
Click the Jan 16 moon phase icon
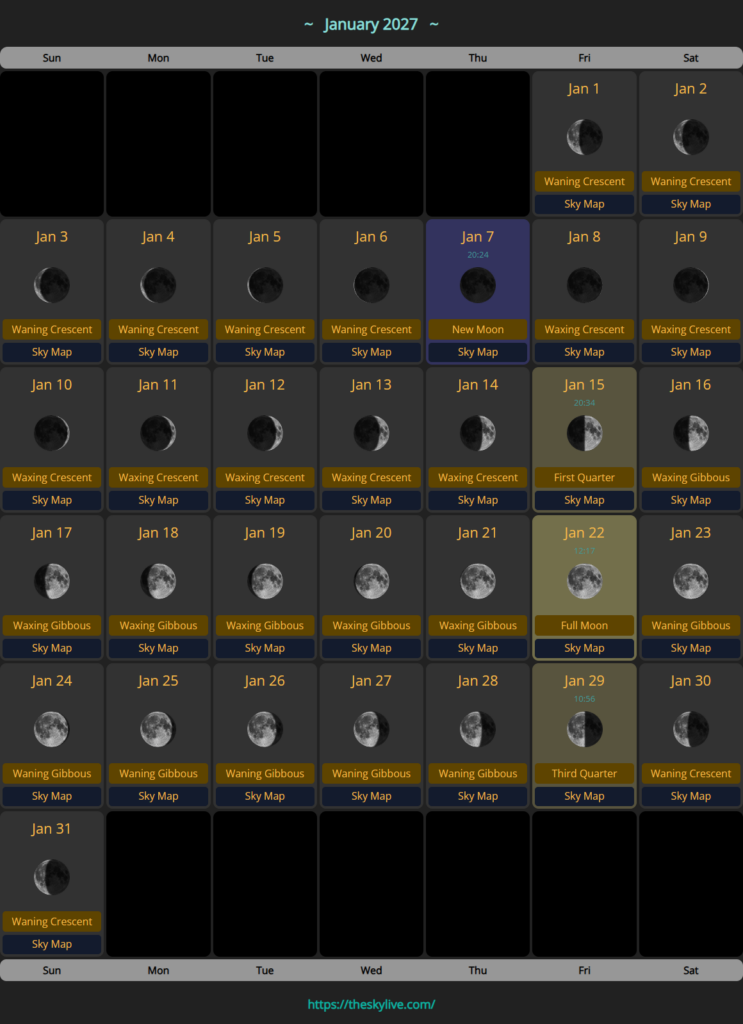pos(691,433)
